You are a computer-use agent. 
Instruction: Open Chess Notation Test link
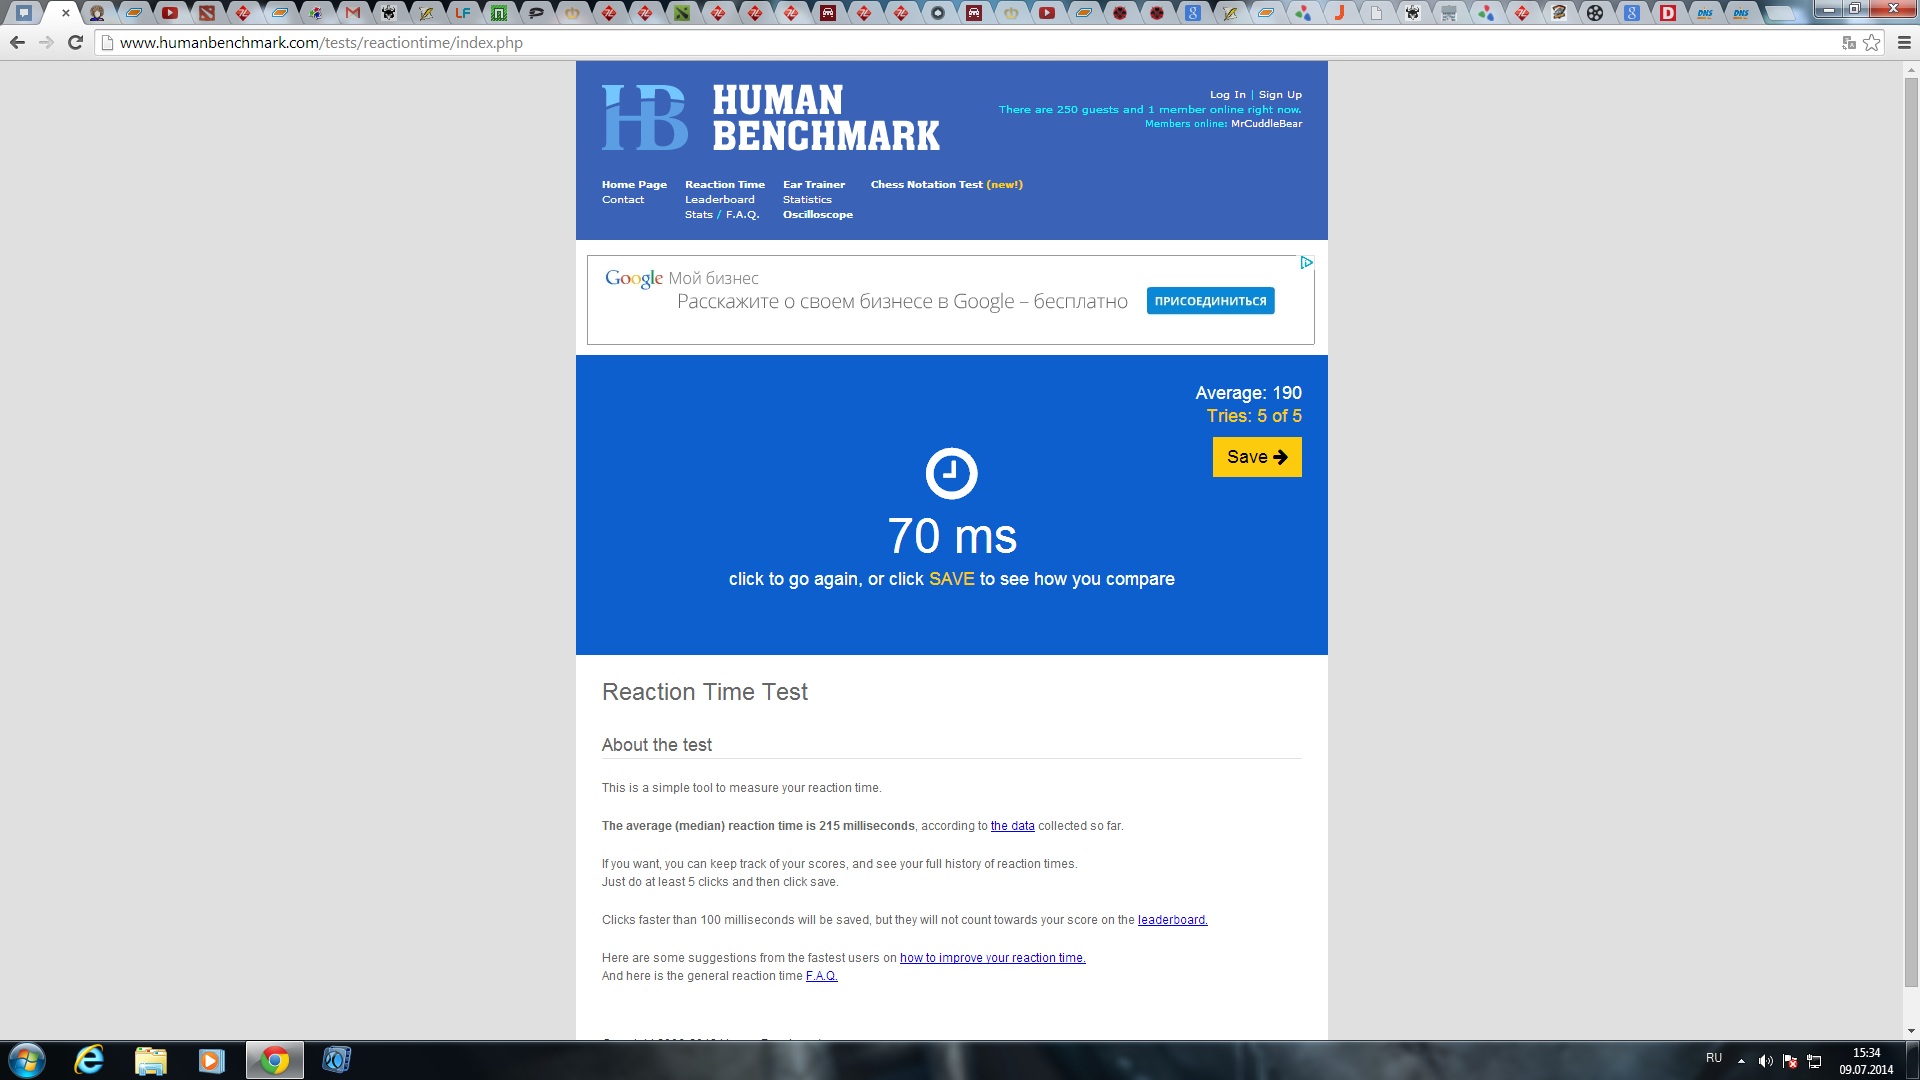pos(926,185)
